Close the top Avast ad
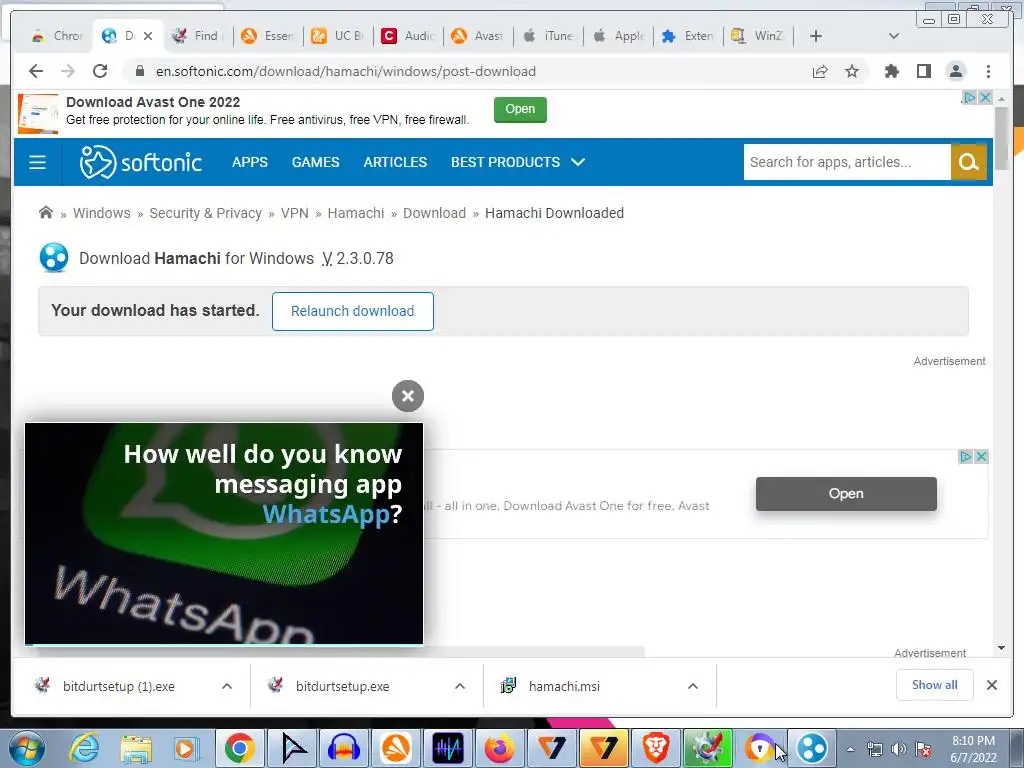1024x768 pixels. coord(985,97)
